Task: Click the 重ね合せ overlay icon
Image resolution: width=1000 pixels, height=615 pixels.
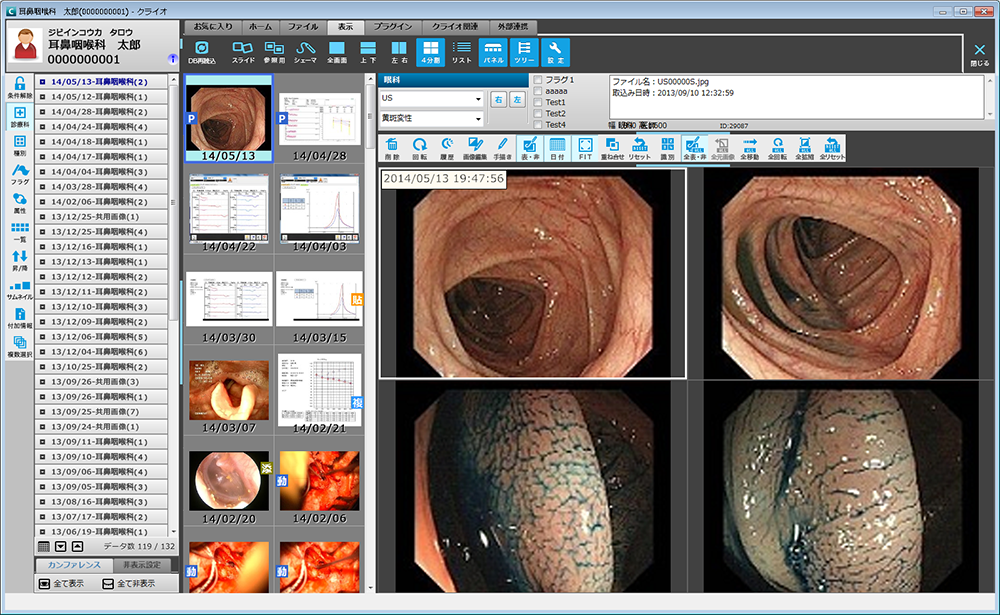Action: (612, 148)
